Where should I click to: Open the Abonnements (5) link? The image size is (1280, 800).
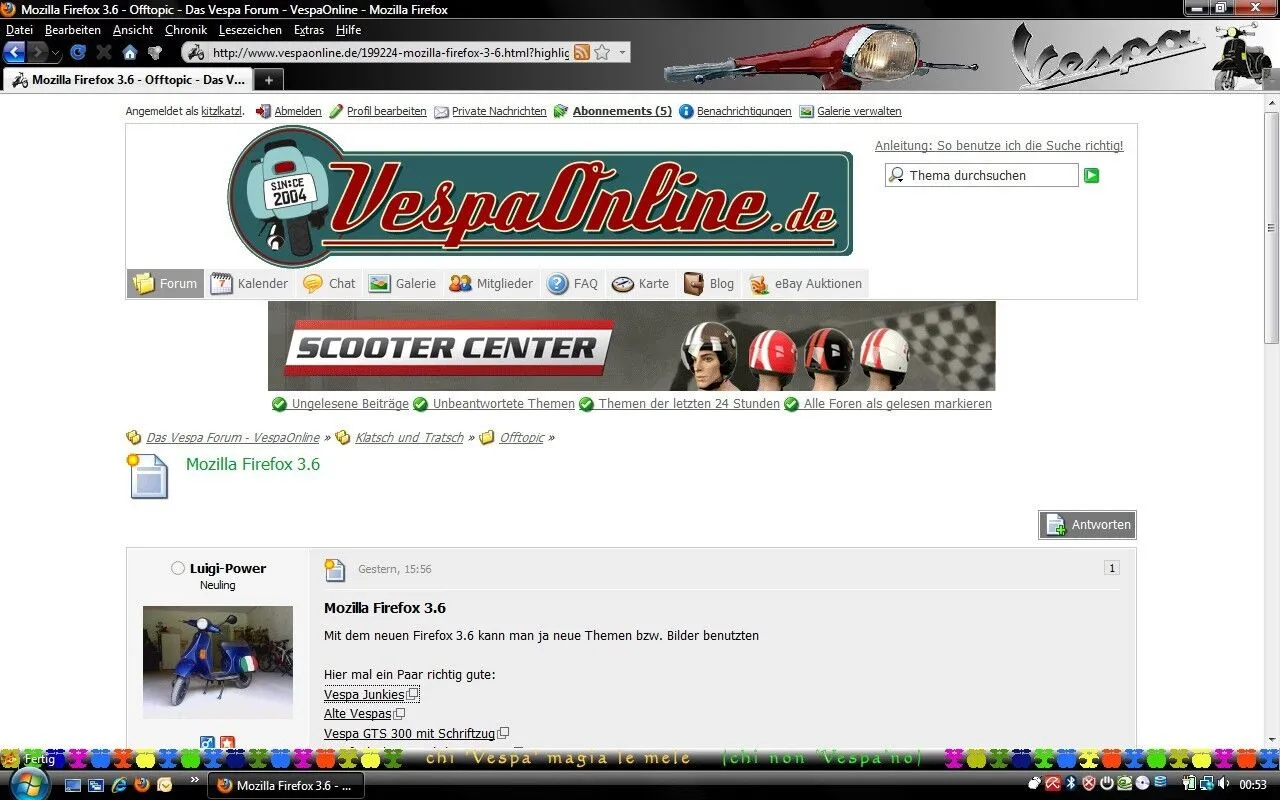(622, 111)
